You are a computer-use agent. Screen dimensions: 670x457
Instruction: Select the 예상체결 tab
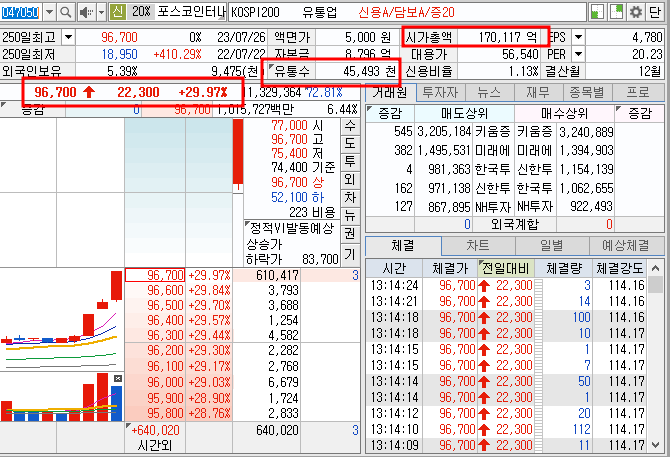coord(626,246)
